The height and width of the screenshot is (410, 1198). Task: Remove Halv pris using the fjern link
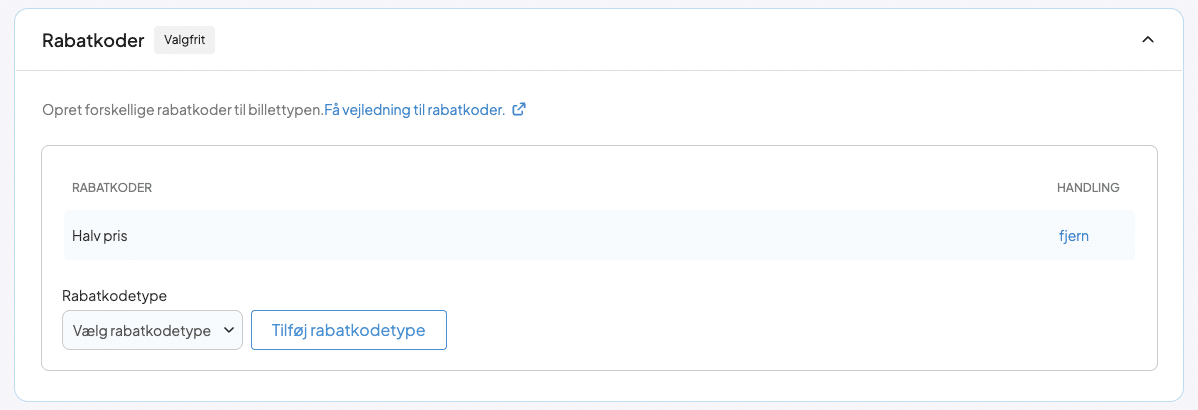pyautogui.click(x=1074, y=236)
